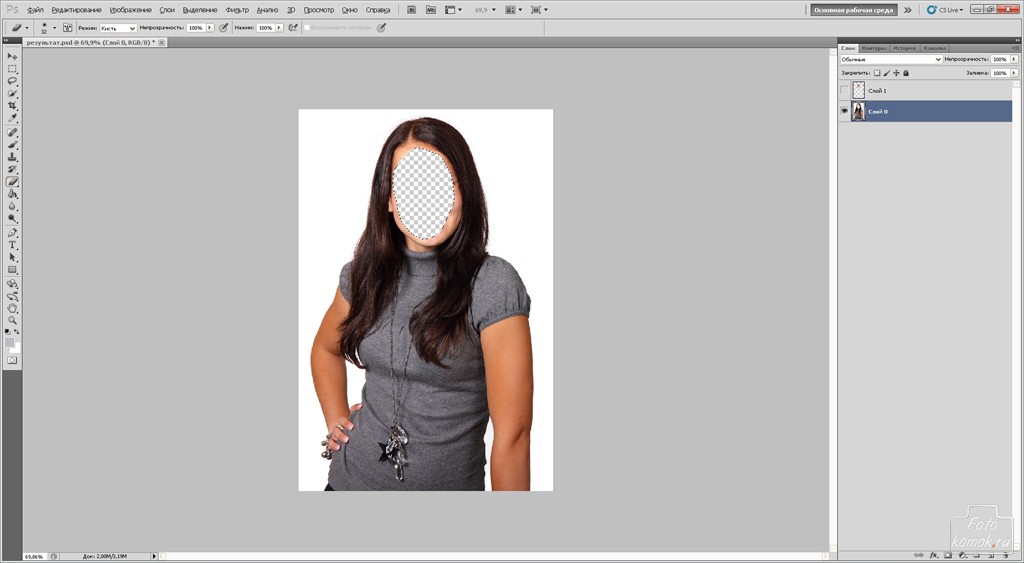This screenshot has width=1024, height=563.
Task: Select the Blur tool
Action: pos(12,207)
